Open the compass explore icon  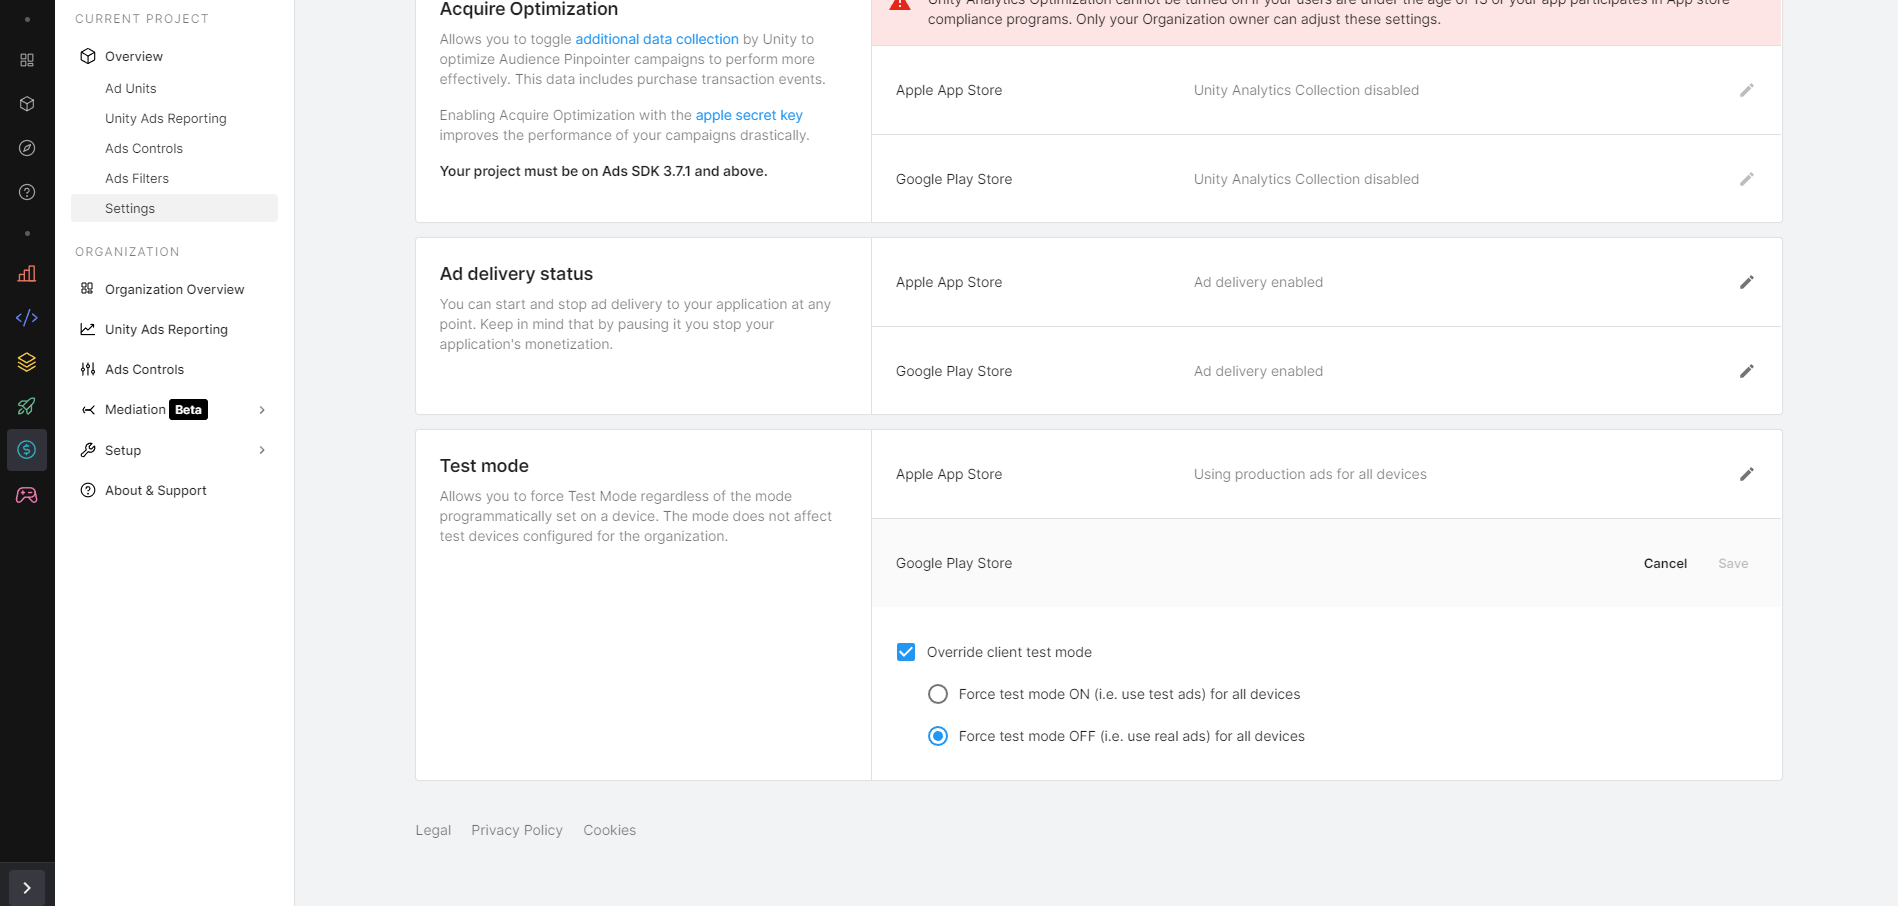tap(27, 148)
